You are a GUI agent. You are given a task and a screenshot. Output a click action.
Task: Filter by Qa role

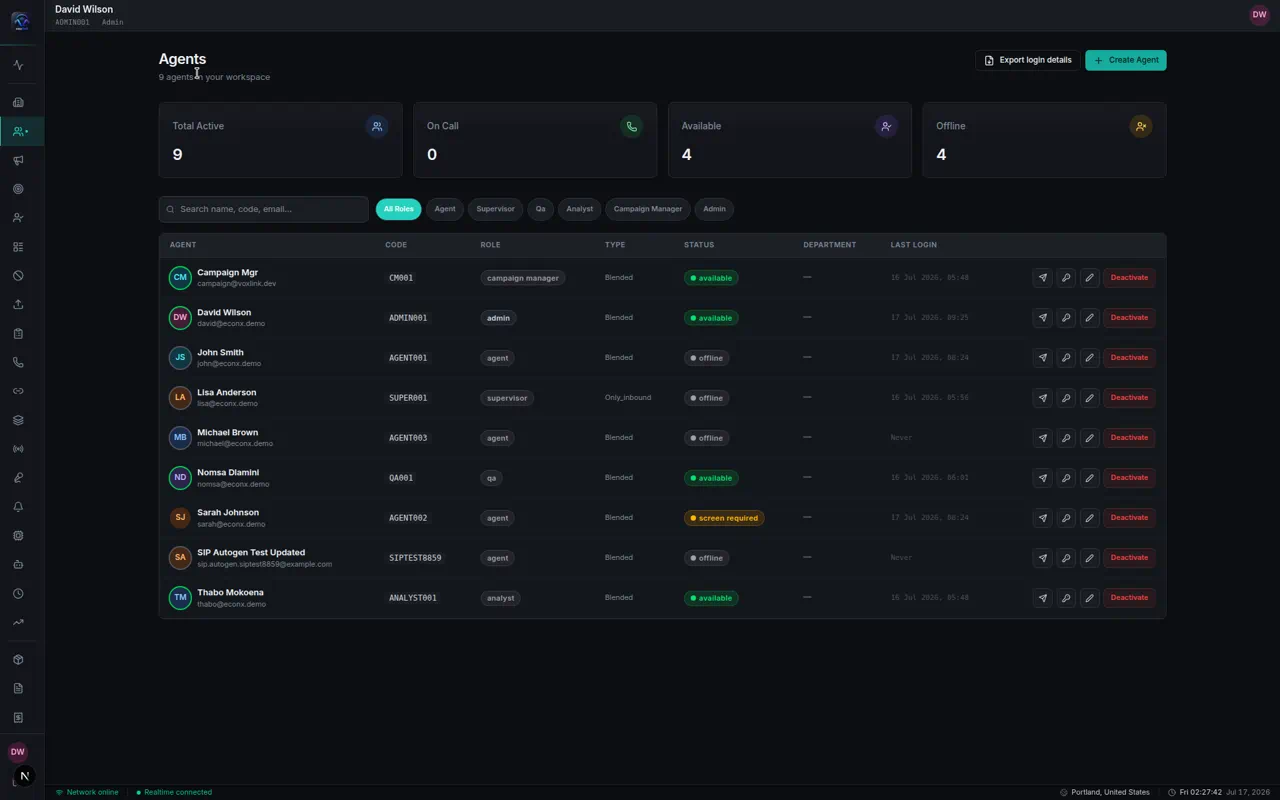[x=540, y=209]
